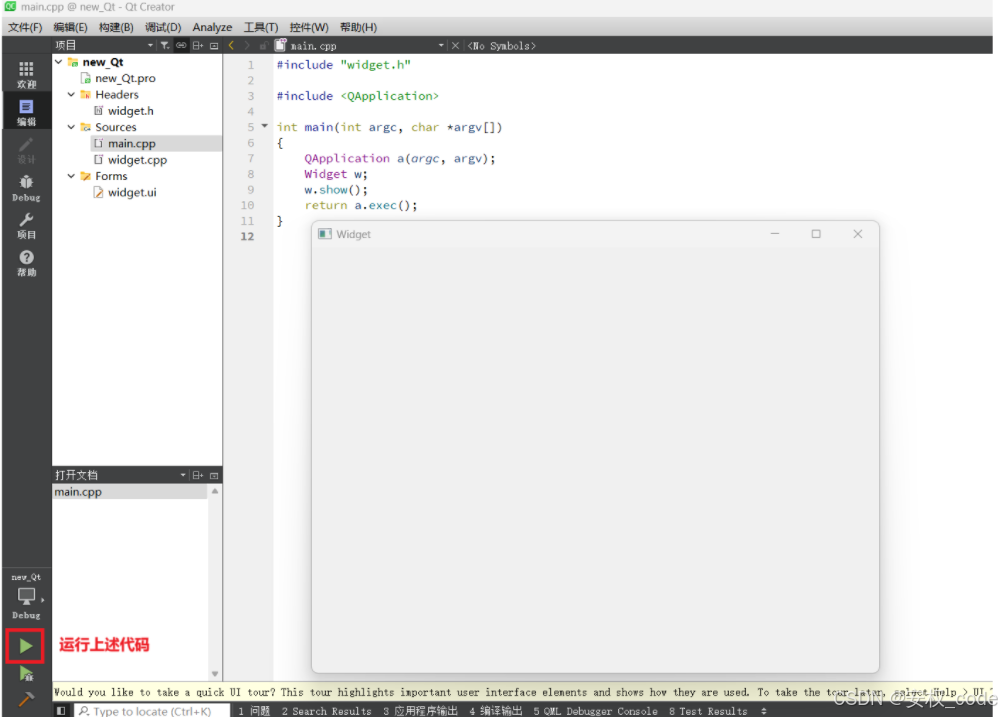
Task: Split the project panel view
Action: pos(198,45)
